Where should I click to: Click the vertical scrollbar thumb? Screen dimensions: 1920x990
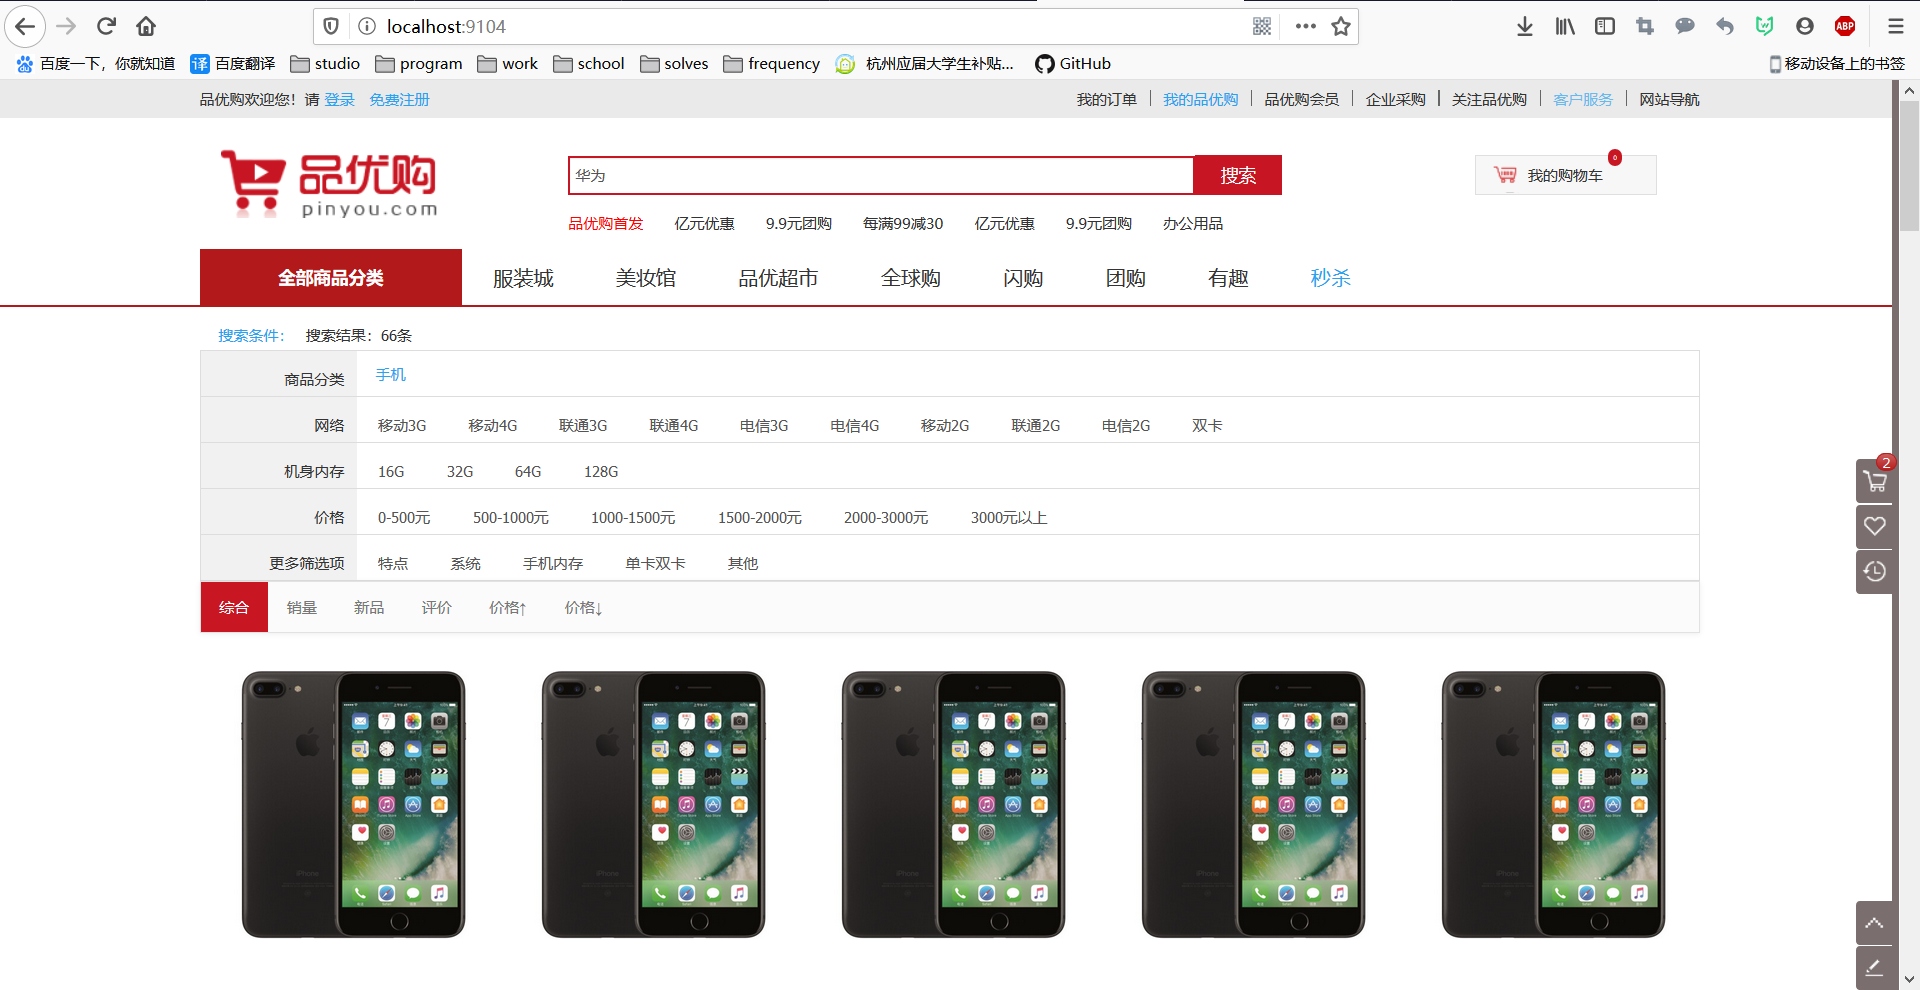1909,165
